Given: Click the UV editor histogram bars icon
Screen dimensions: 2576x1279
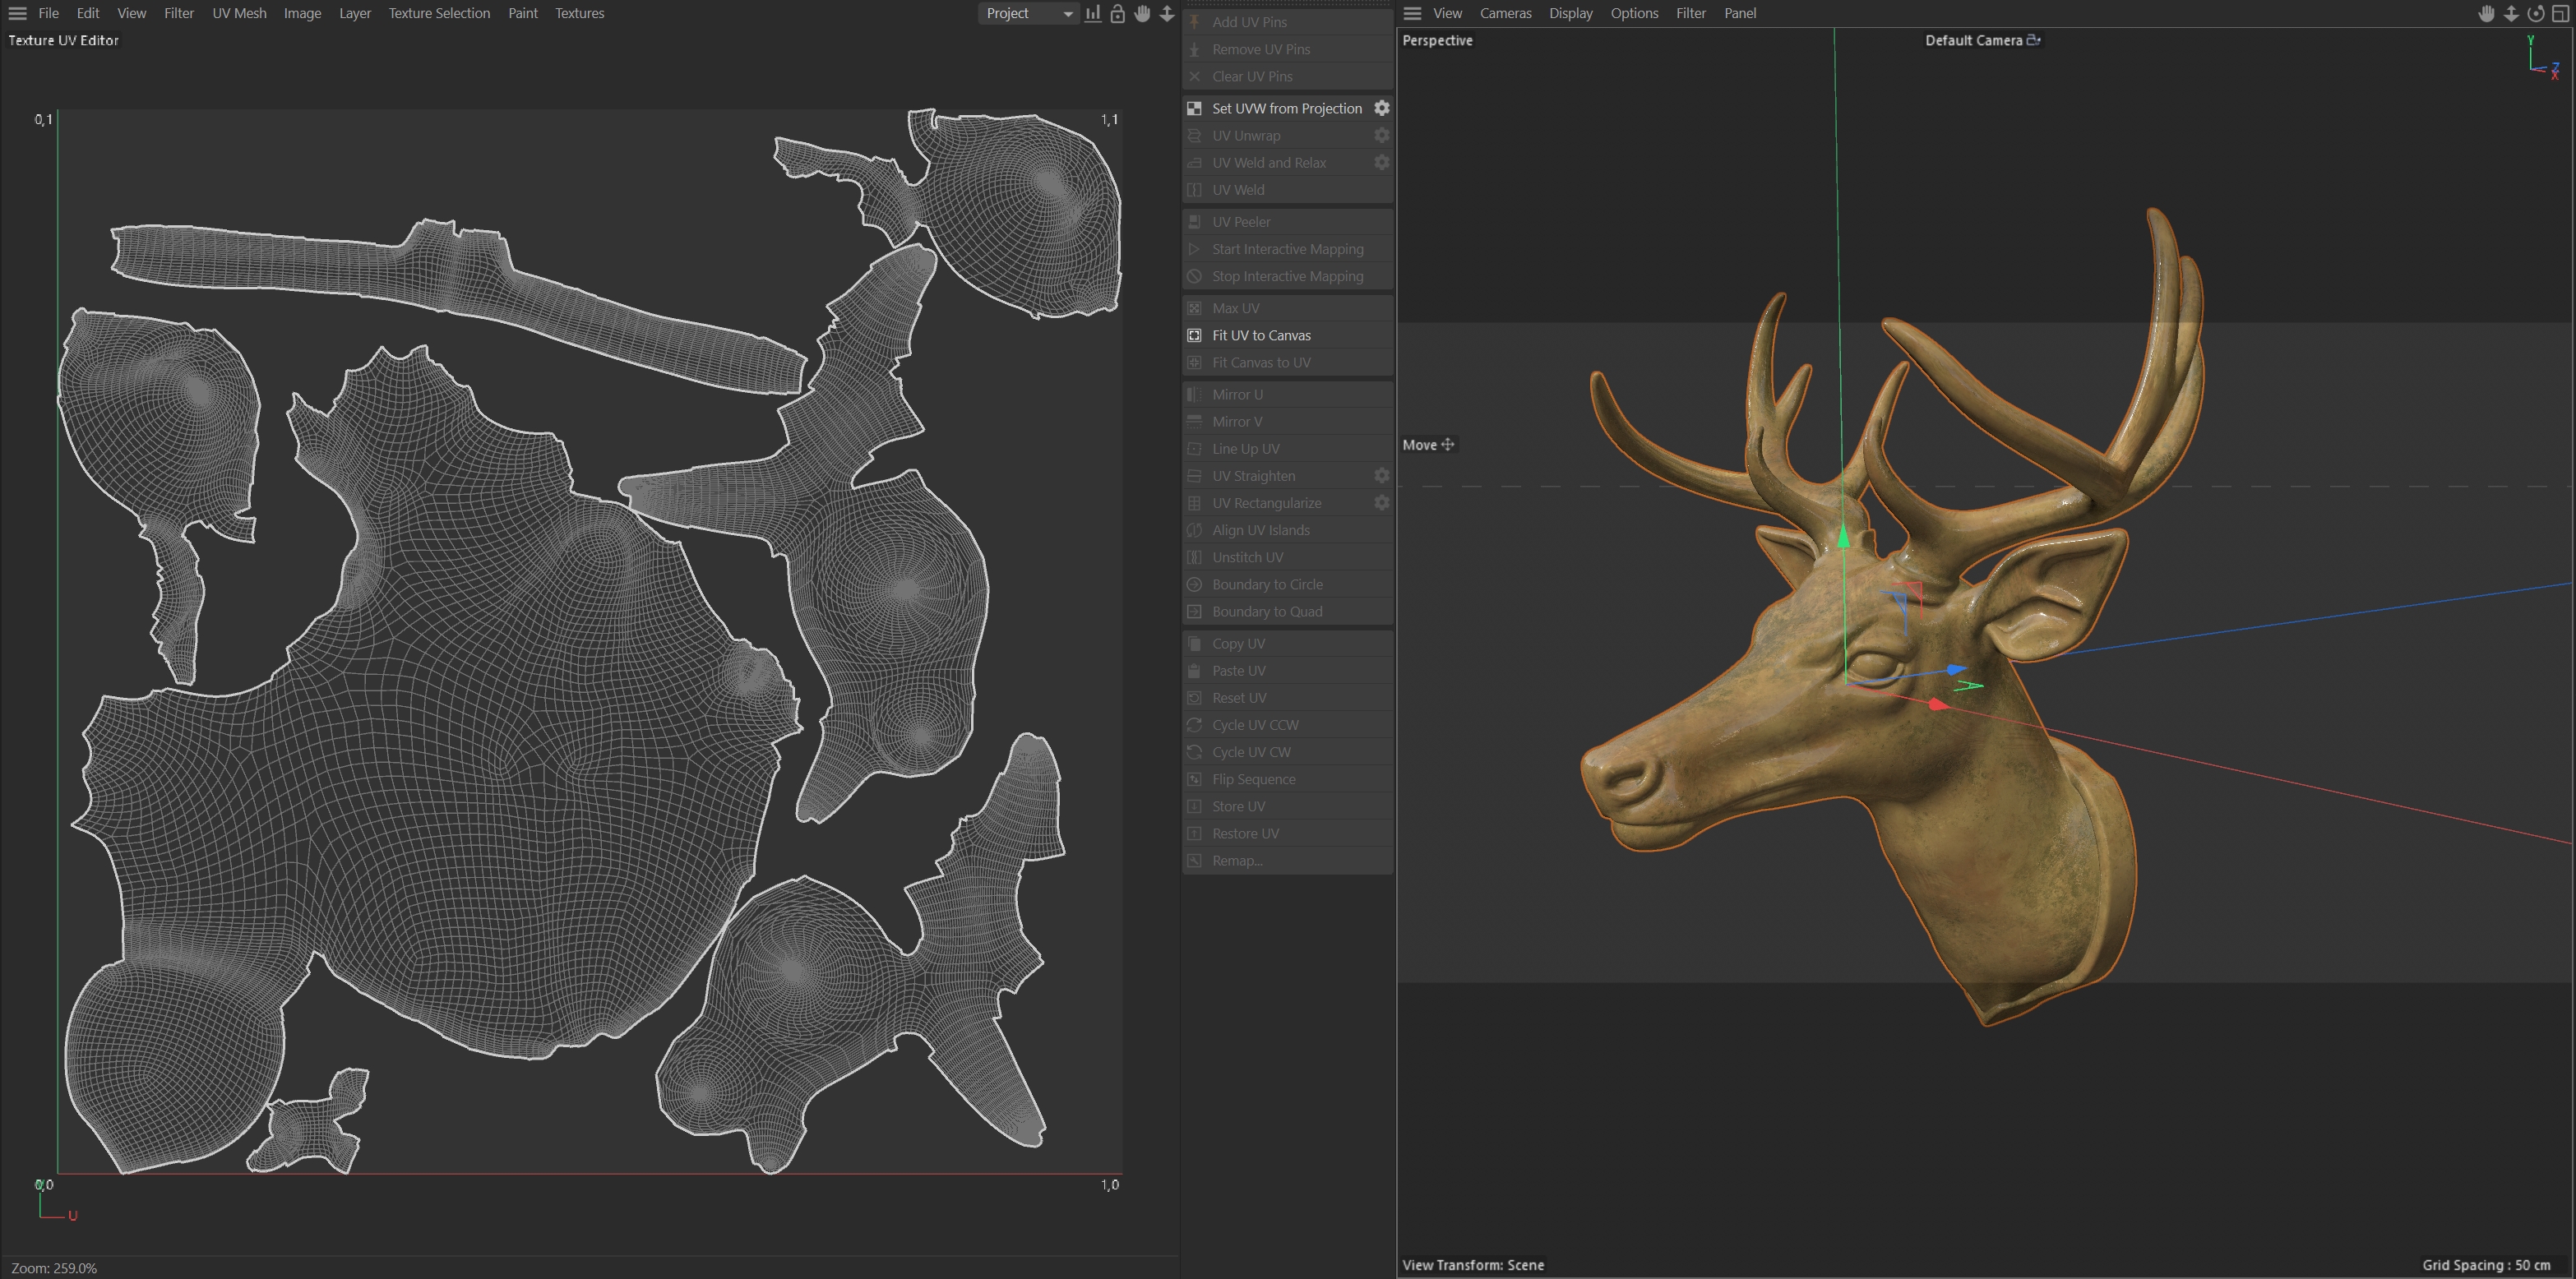Looking at the screenshot, I should click(1093, 13).
